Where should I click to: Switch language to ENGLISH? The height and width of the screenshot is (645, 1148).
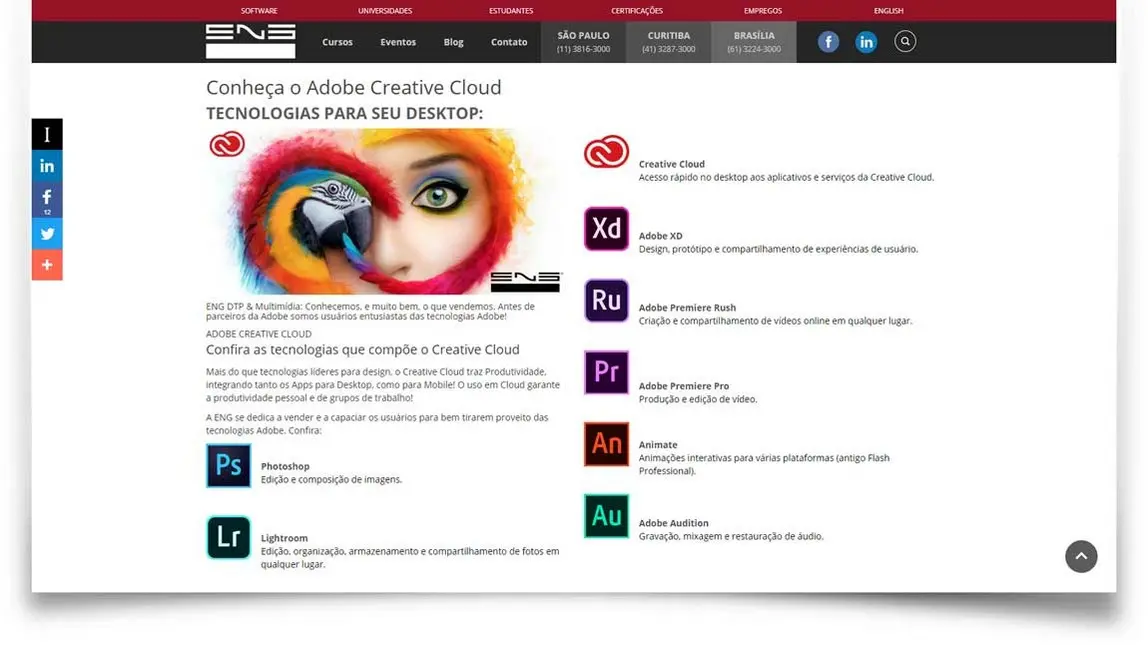[x=889, y=11]
